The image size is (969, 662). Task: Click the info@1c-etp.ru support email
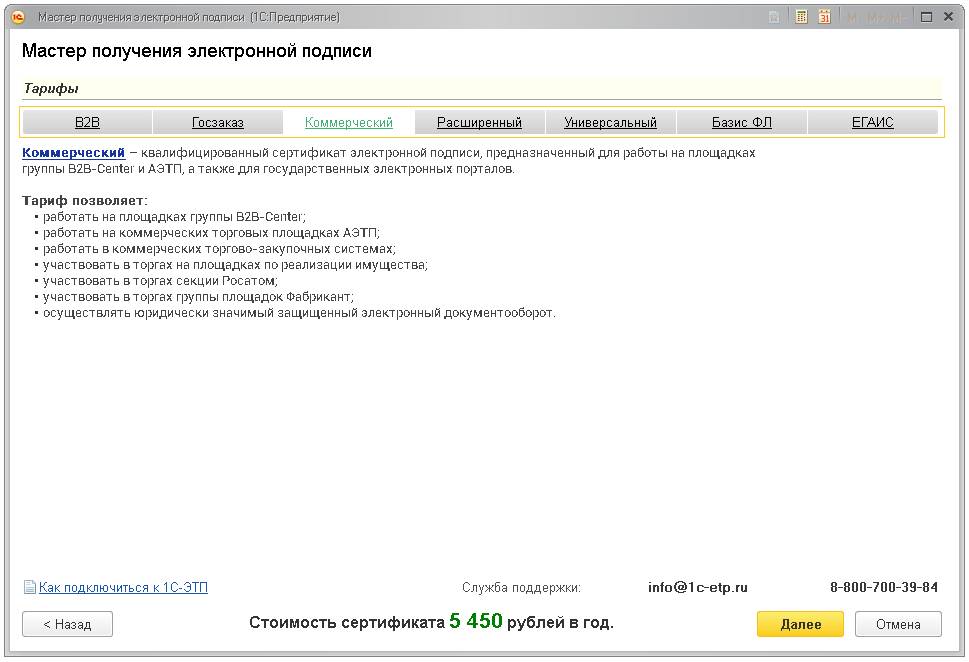698,587
